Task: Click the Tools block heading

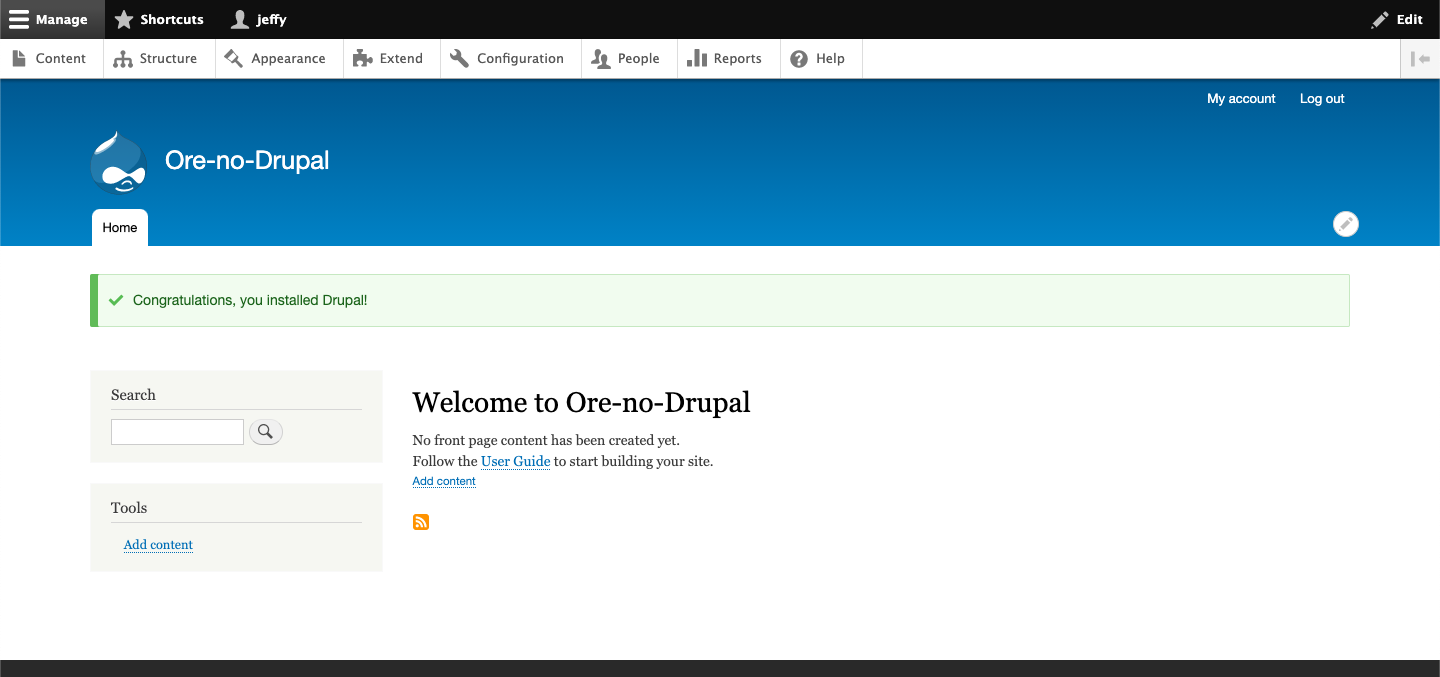Action: click(129, 508)
